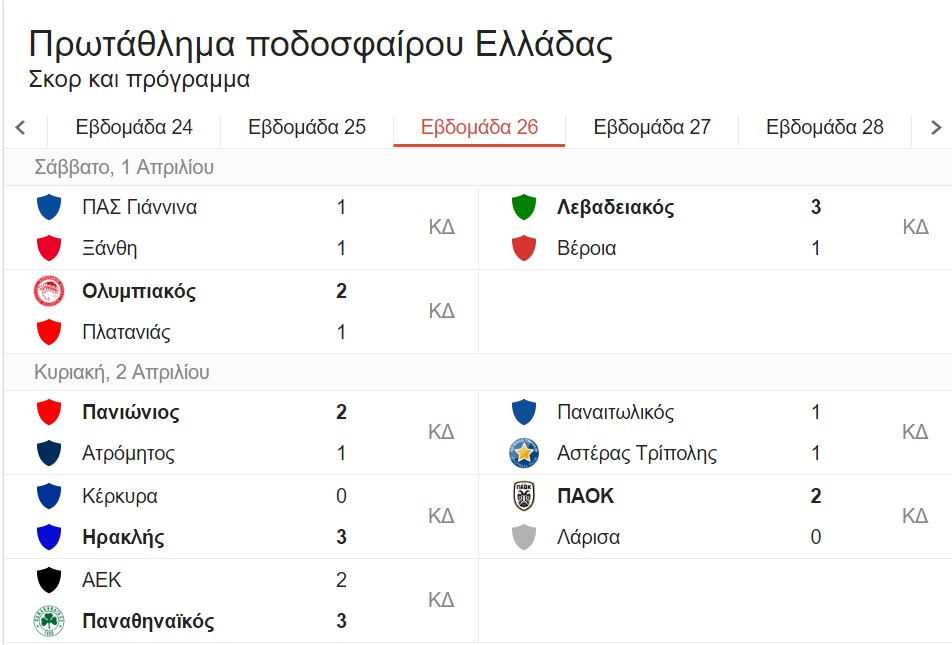Select the Εβδομάδα 27 tab

coord(652,127)
